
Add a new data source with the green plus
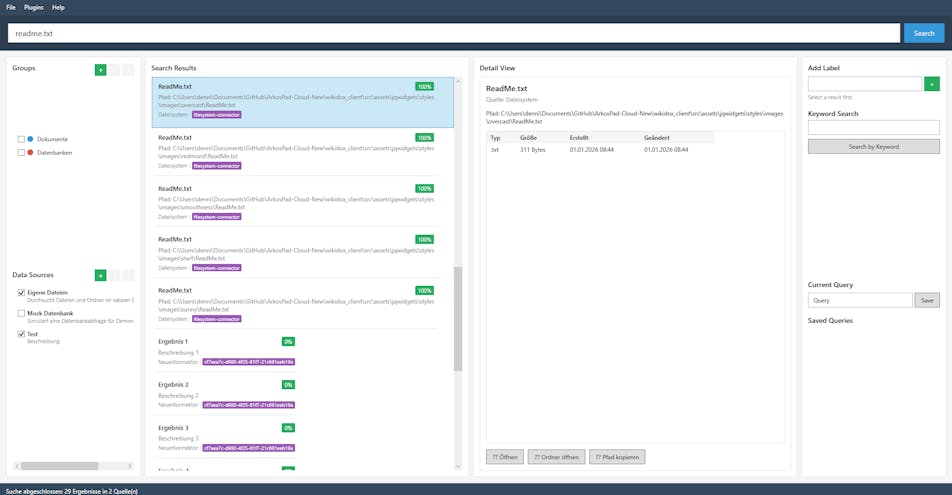coord(100,275)
